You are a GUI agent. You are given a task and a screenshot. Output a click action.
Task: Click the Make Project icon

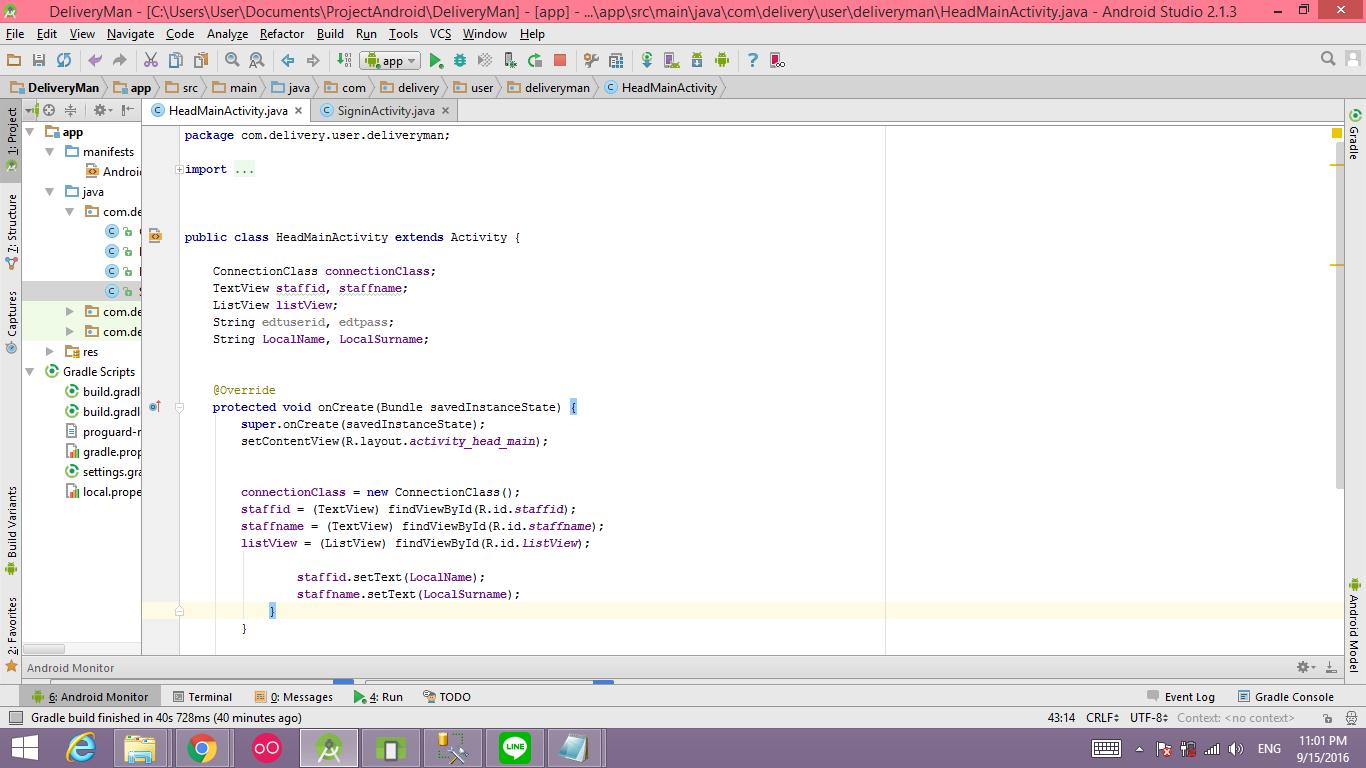[344, 61]
